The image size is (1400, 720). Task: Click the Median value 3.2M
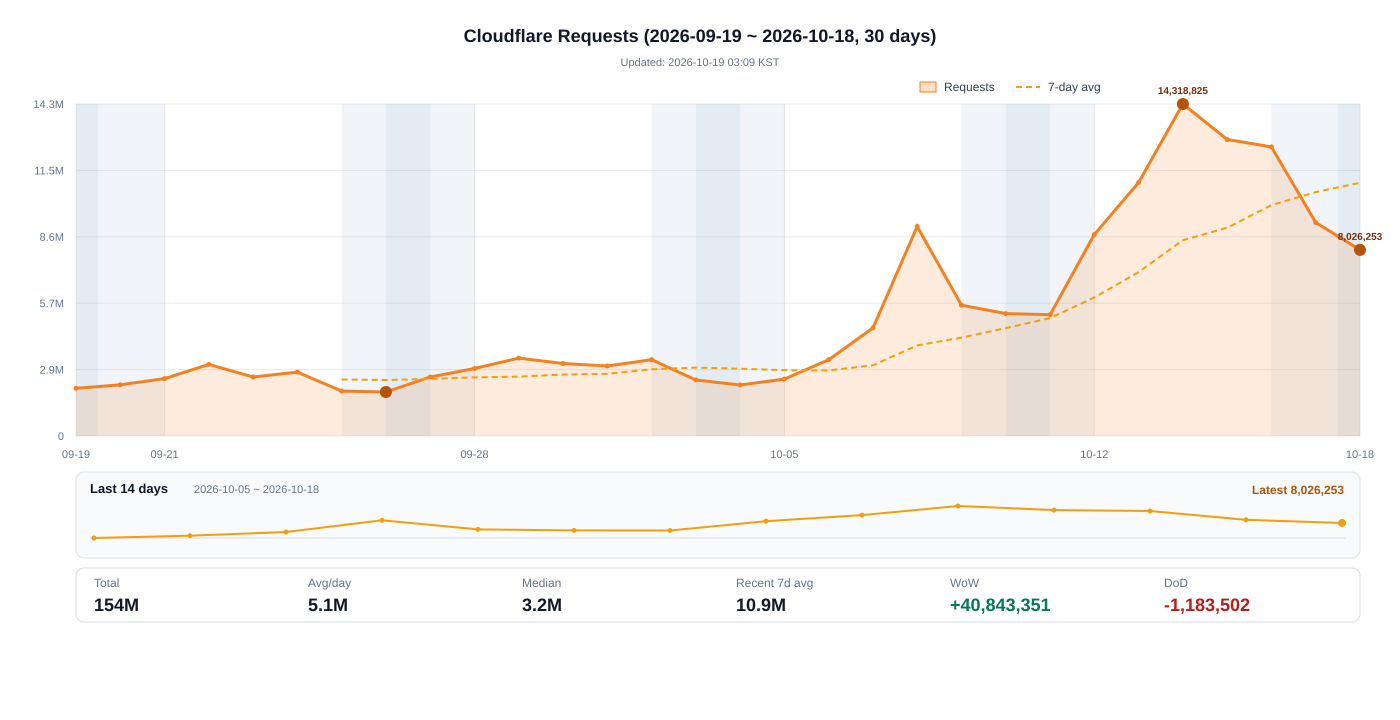[542, 605]
